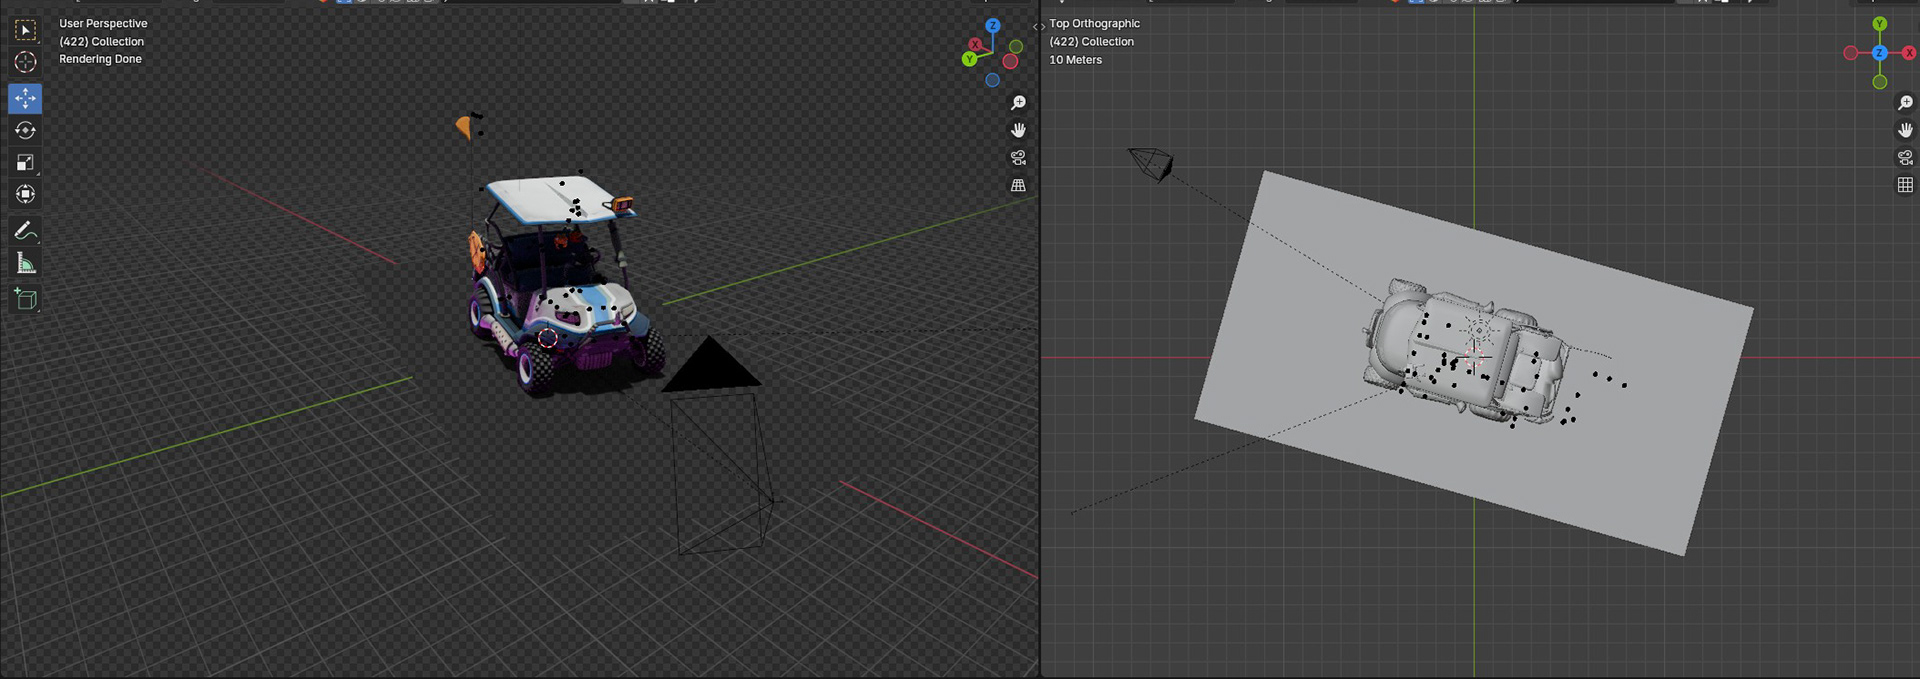The height and width of the screenshot is (679, 1920).
Task: Click pan hand icon in perspective viewport
Action: [1018, 130]
